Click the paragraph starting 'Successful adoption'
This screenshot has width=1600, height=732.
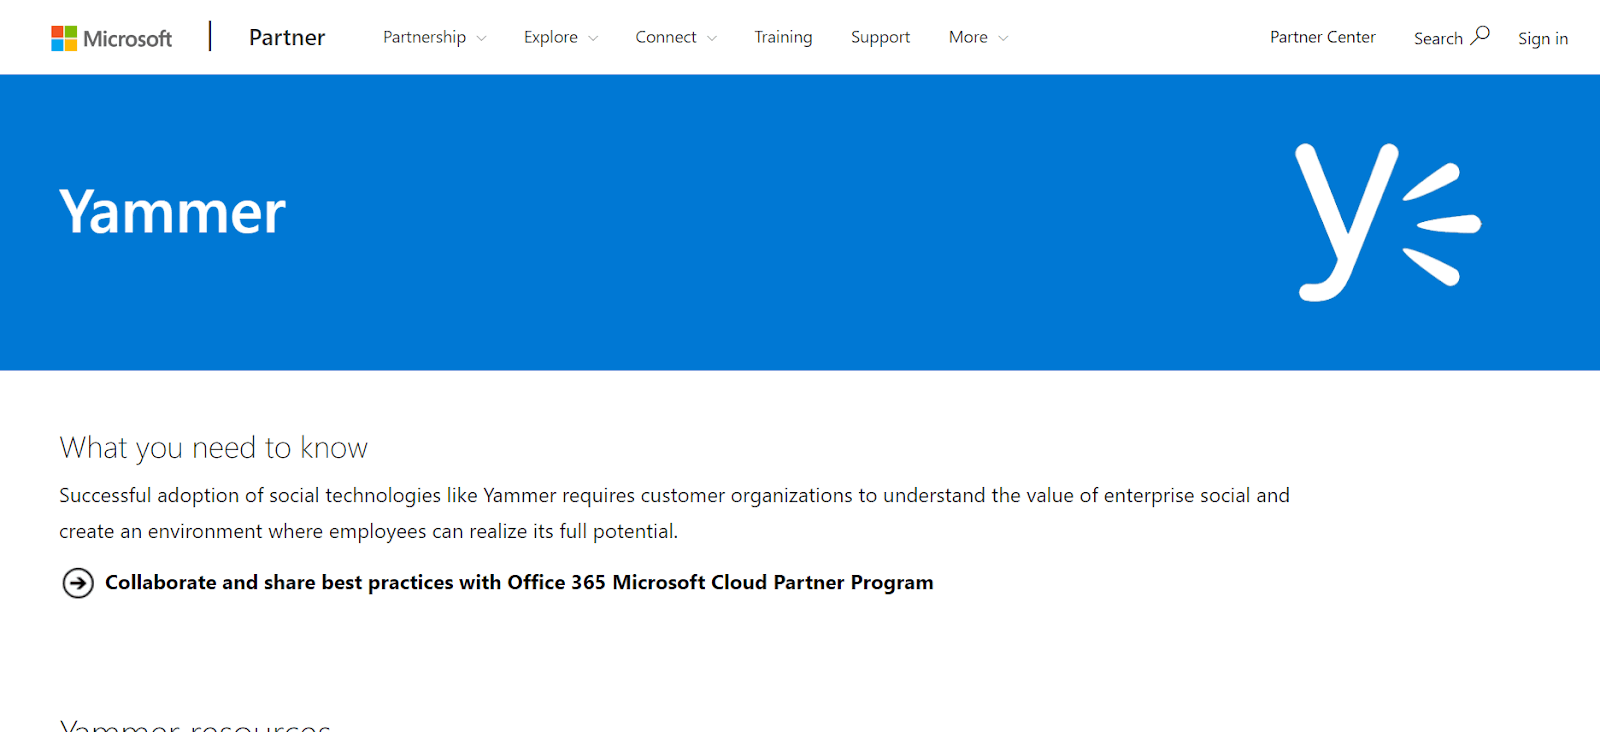[x=674, y=513]
